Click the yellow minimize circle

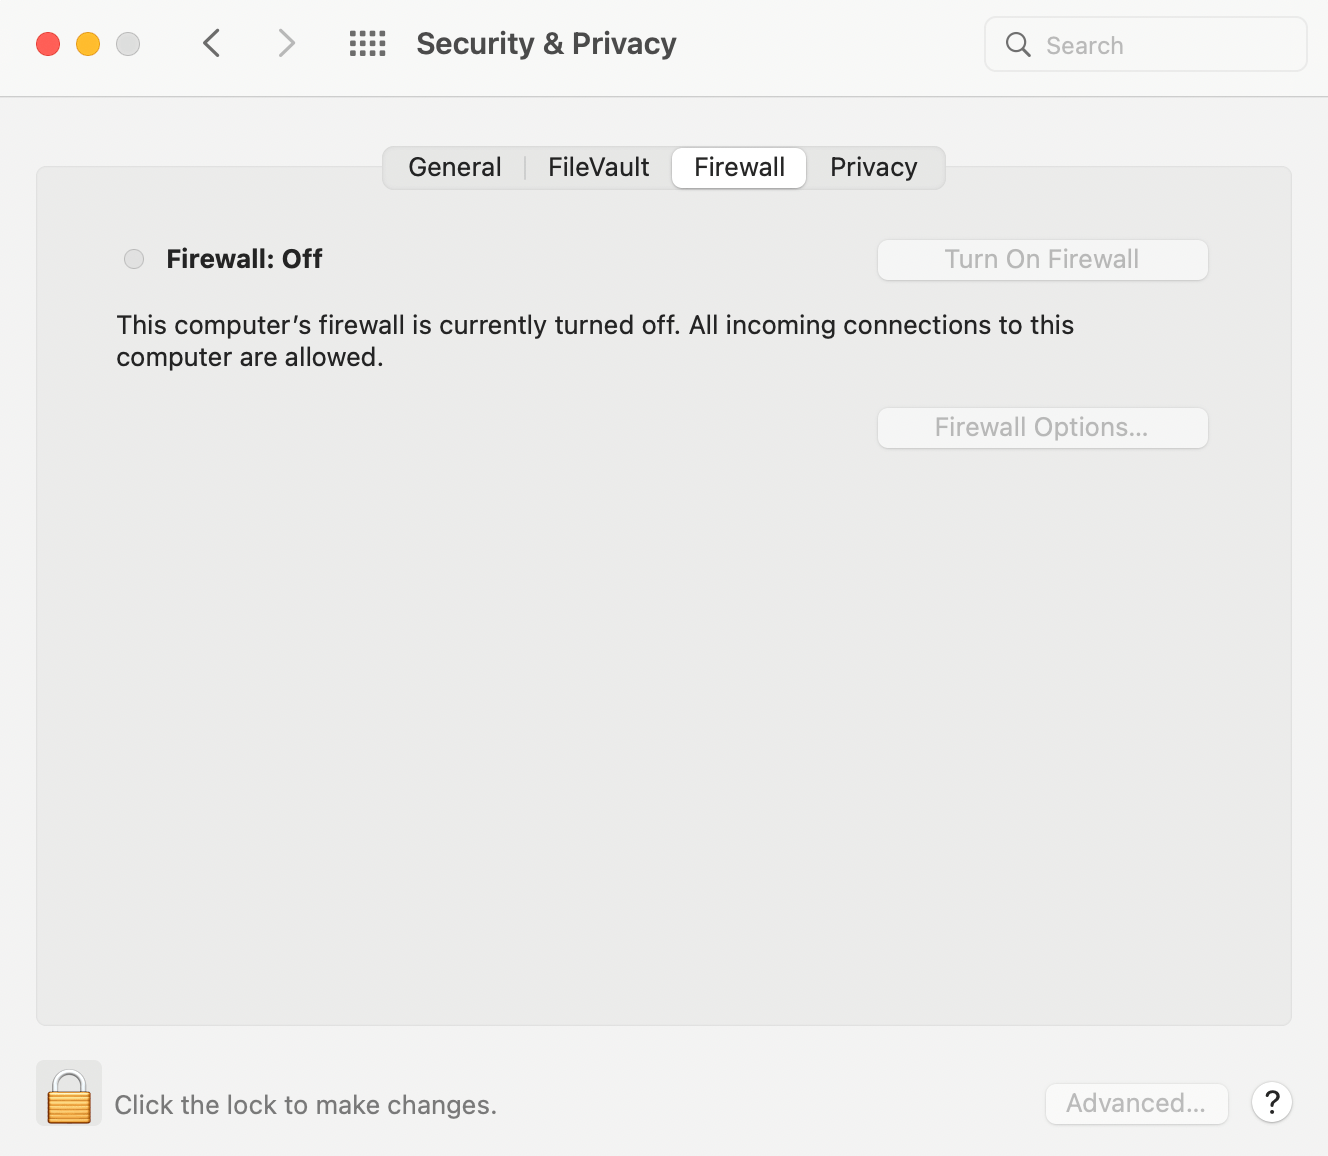tap(88, 44)
